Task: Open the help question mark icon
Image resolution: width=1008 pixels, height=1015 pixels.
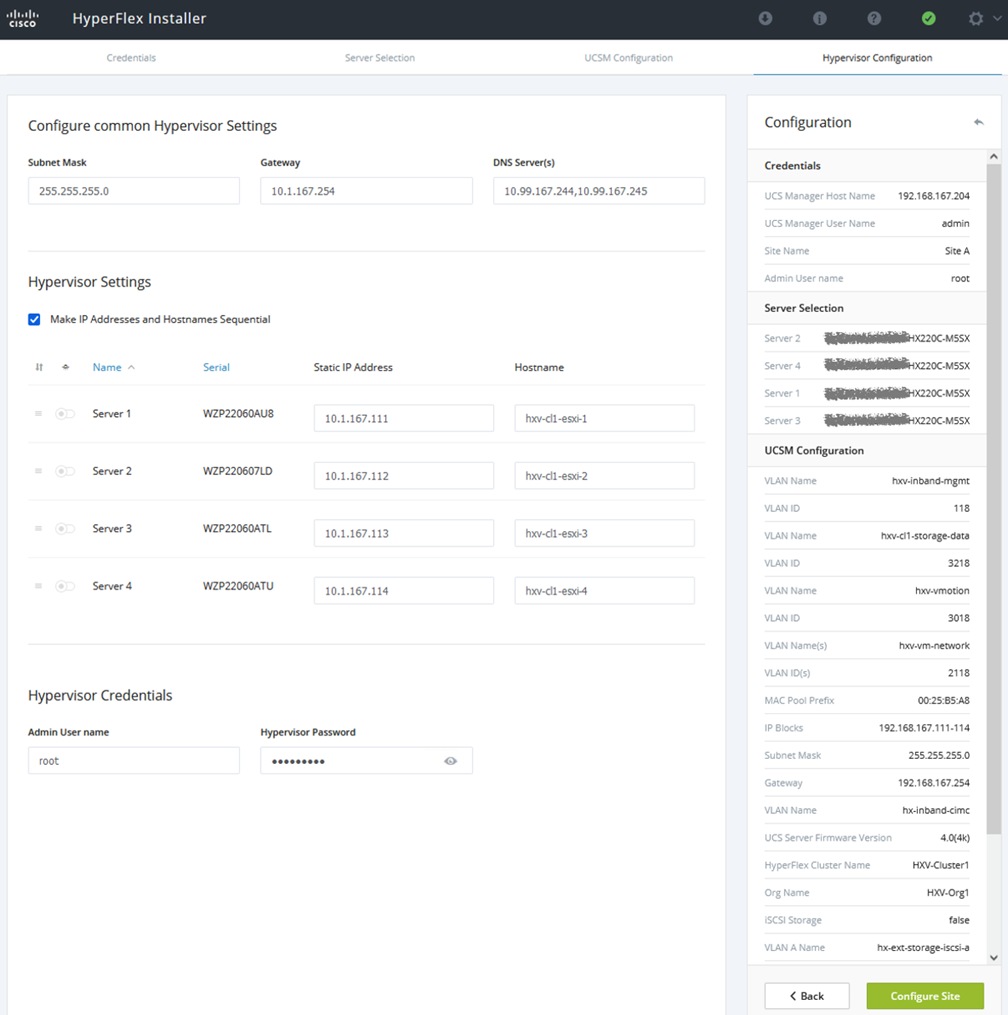Action: 874,18
